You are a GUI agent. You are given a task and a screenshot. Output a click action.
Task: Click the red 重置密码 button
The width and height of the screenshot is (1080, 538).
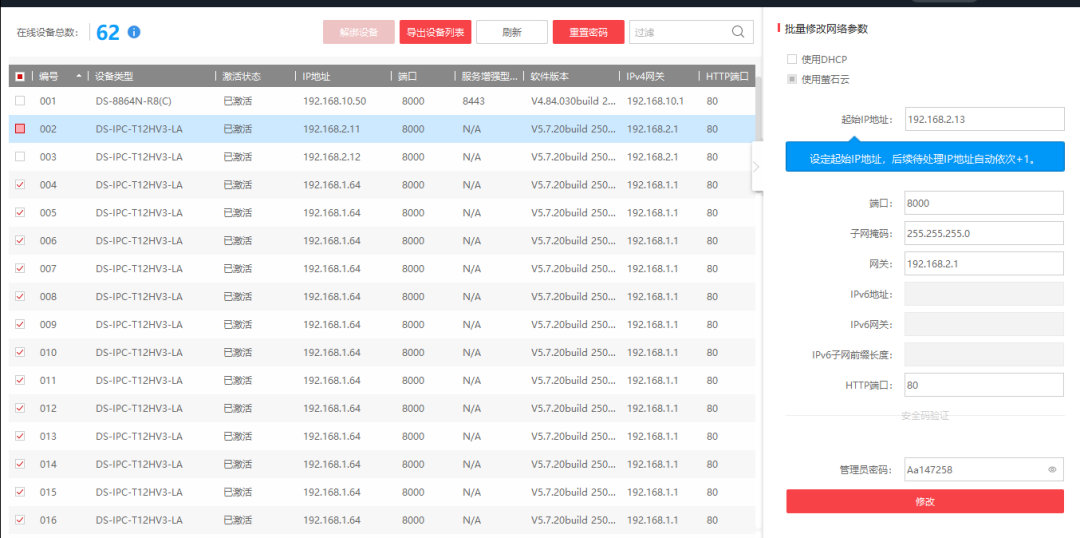(588, 32)
